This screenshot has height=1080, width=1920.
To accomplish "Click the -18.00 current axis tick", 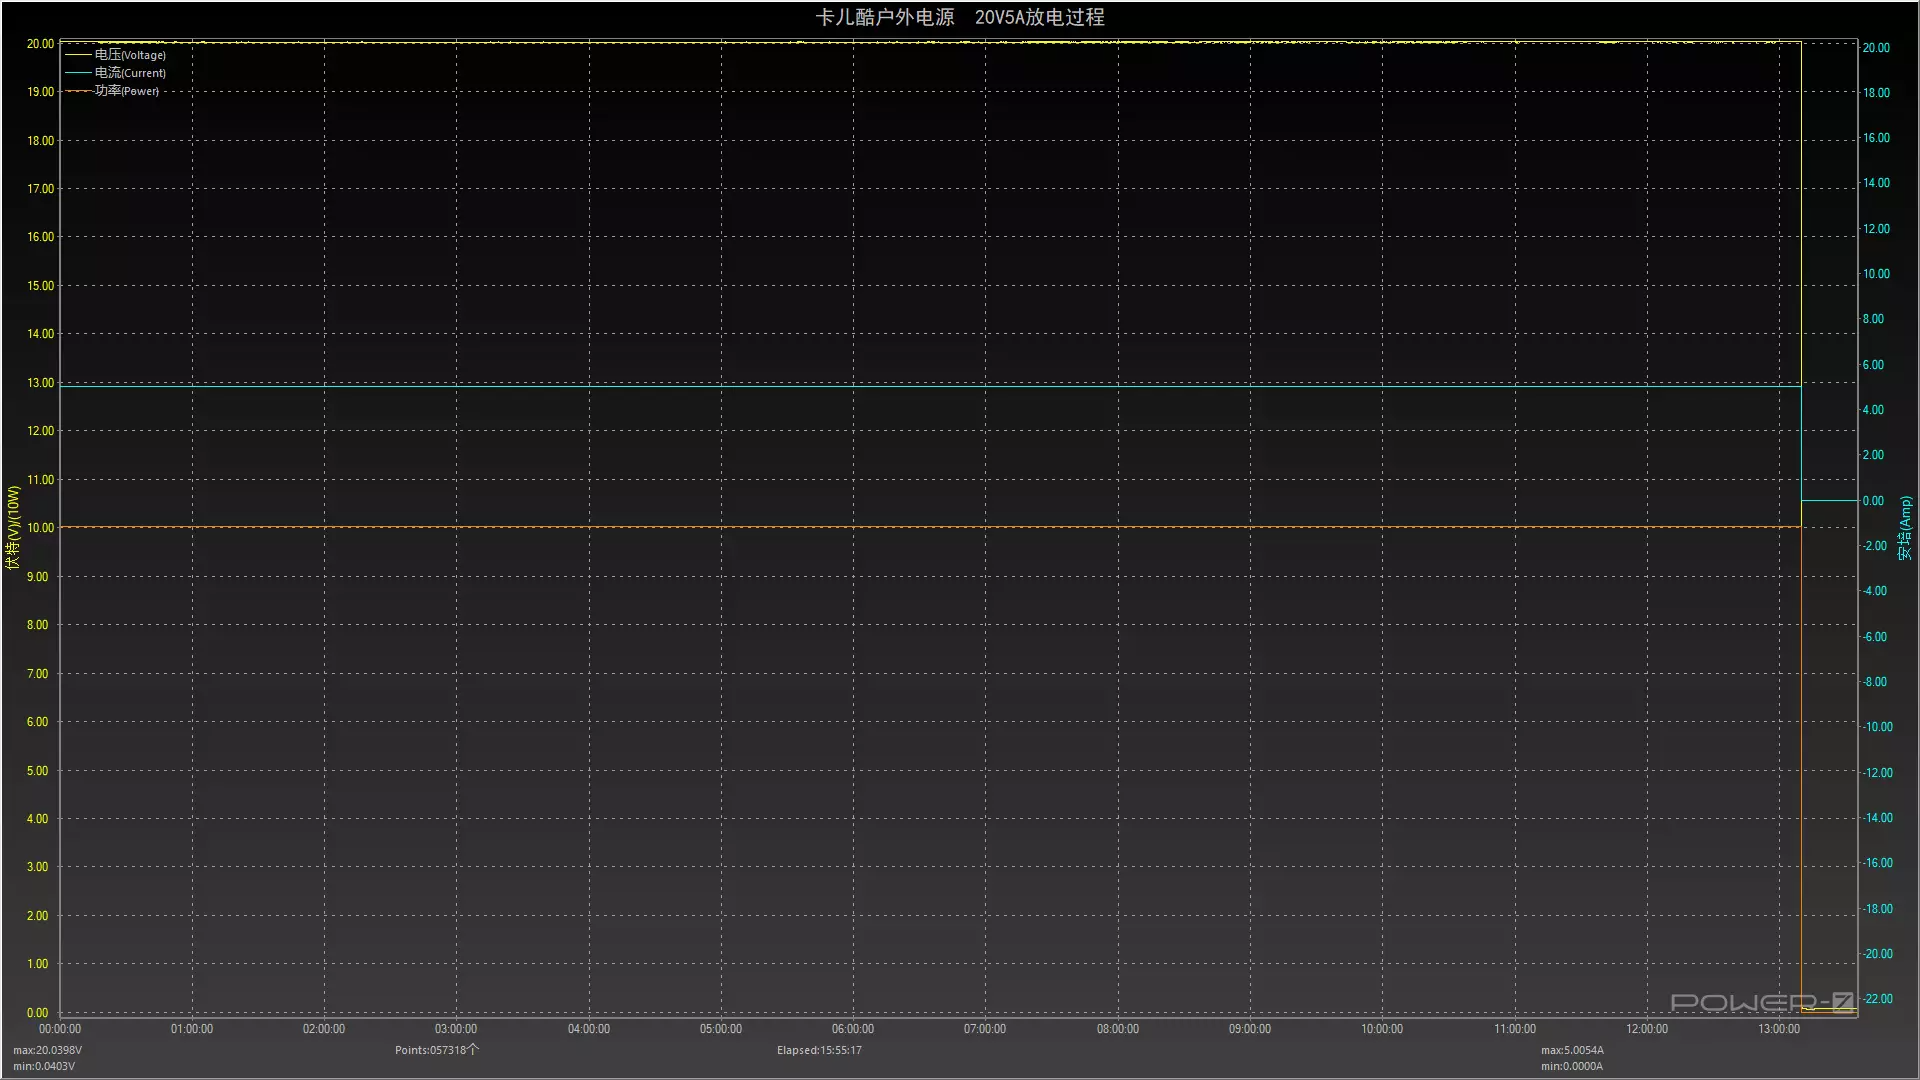I will [x=1877, y=909].
